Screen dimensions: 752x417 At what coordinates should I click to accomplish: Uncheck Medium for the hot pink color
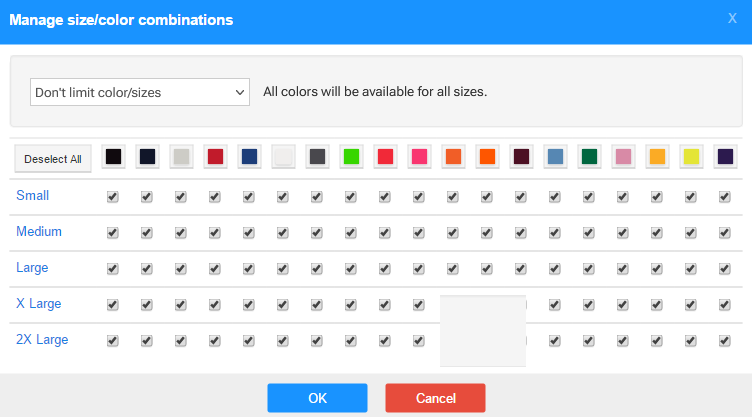(x=419, y=233)
